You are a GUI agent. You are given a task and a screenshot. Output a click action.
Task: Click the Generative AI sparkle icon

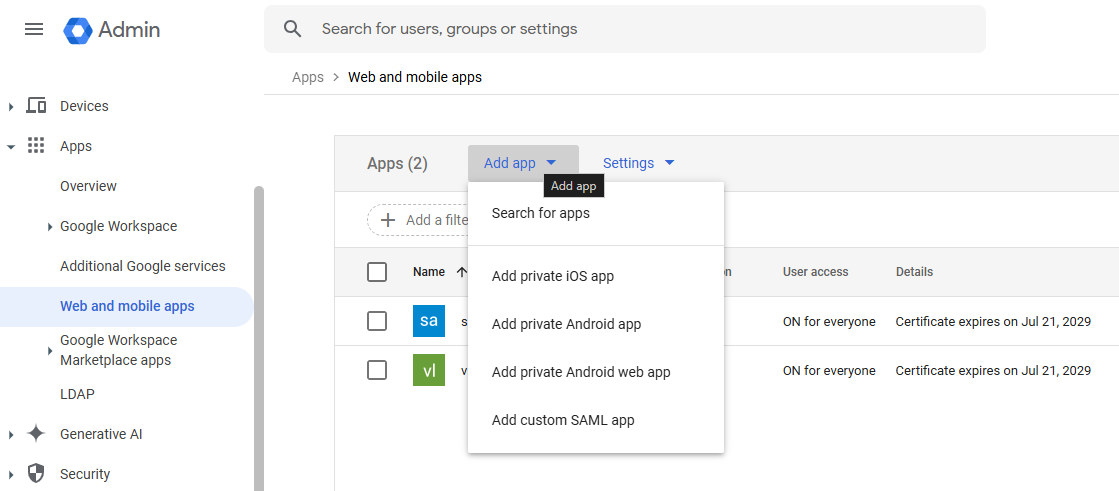(x=36, y=434)
